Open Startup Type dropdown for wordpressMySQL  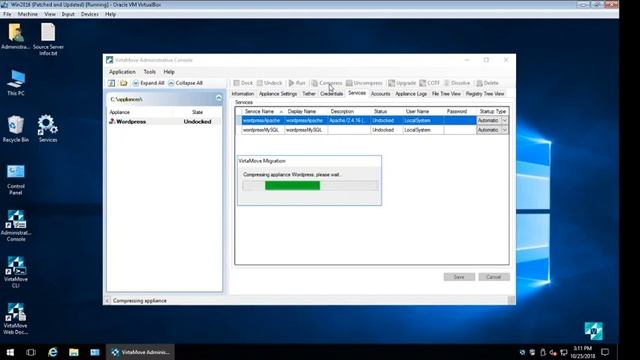504,130
